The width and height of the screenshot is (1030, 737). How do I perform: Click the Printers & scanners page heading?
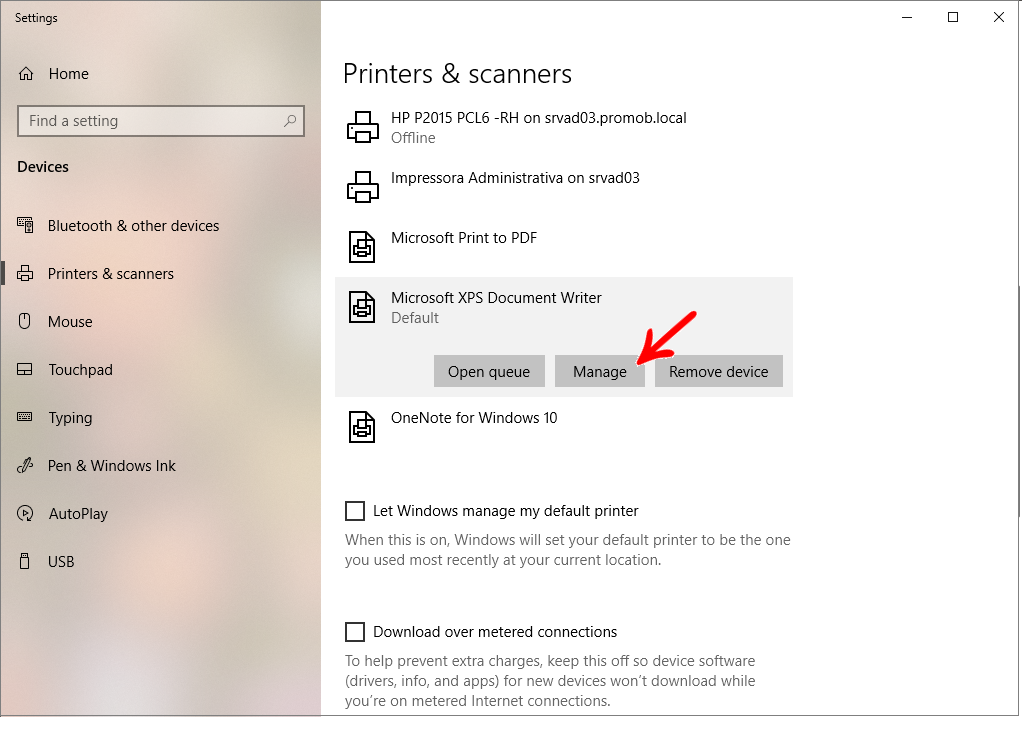tap(457, 74)
